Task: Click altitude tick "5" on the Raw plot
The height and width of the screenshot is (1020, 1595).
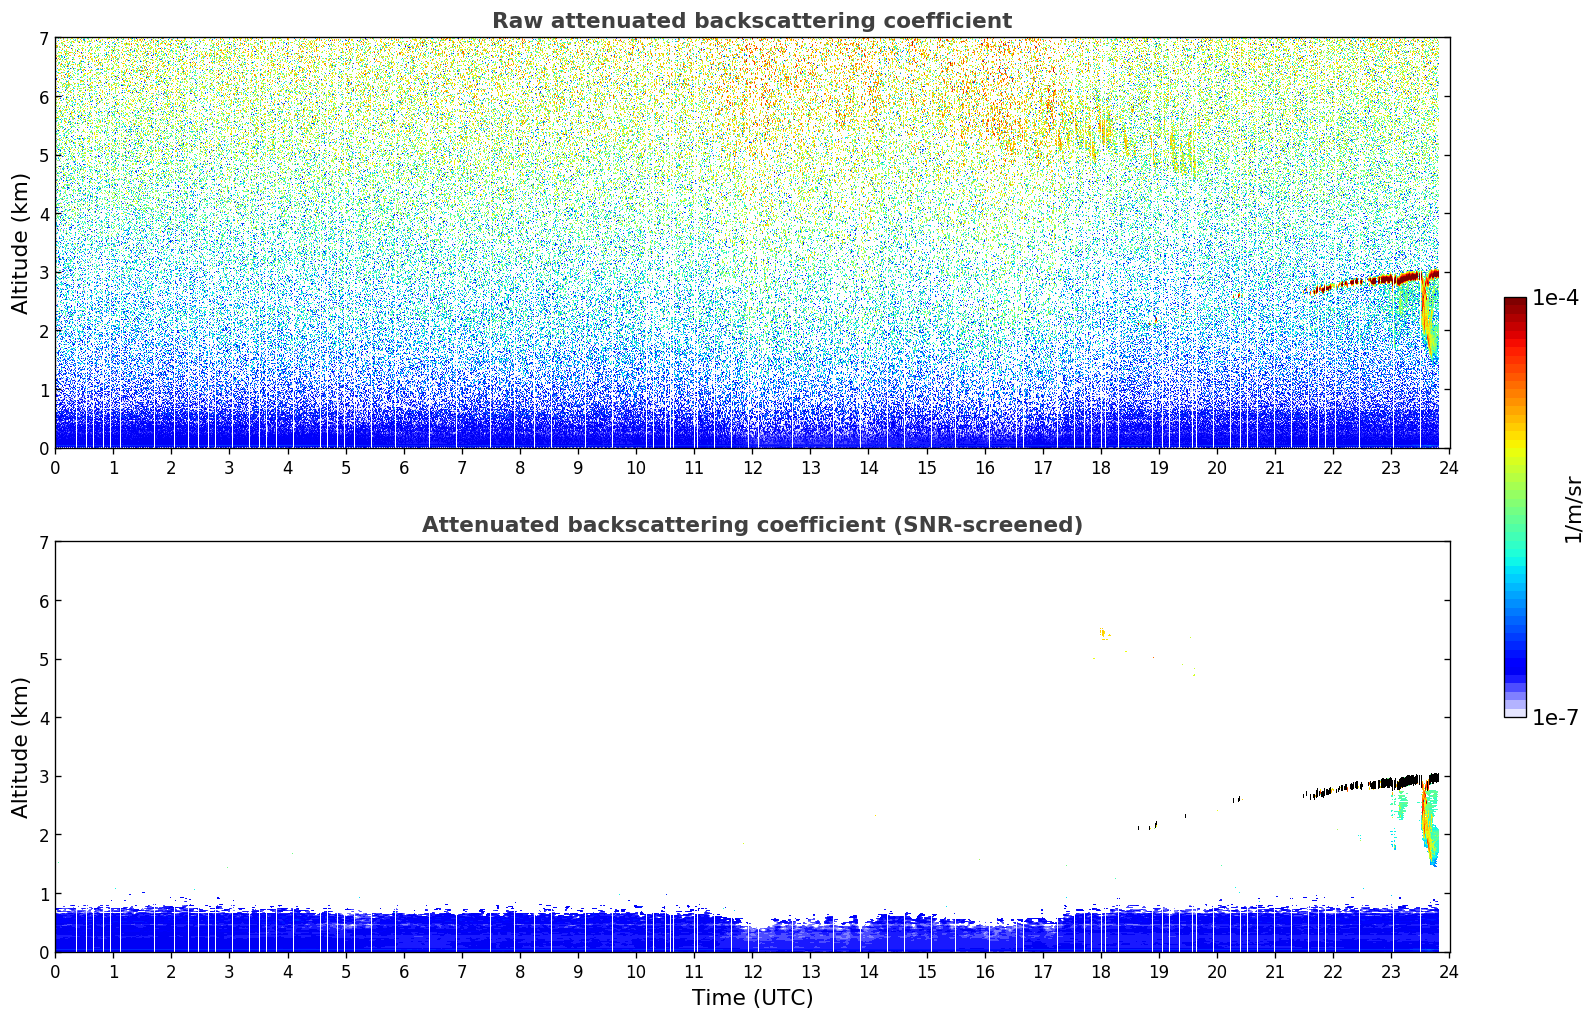Action: click(x=44, y=155)
